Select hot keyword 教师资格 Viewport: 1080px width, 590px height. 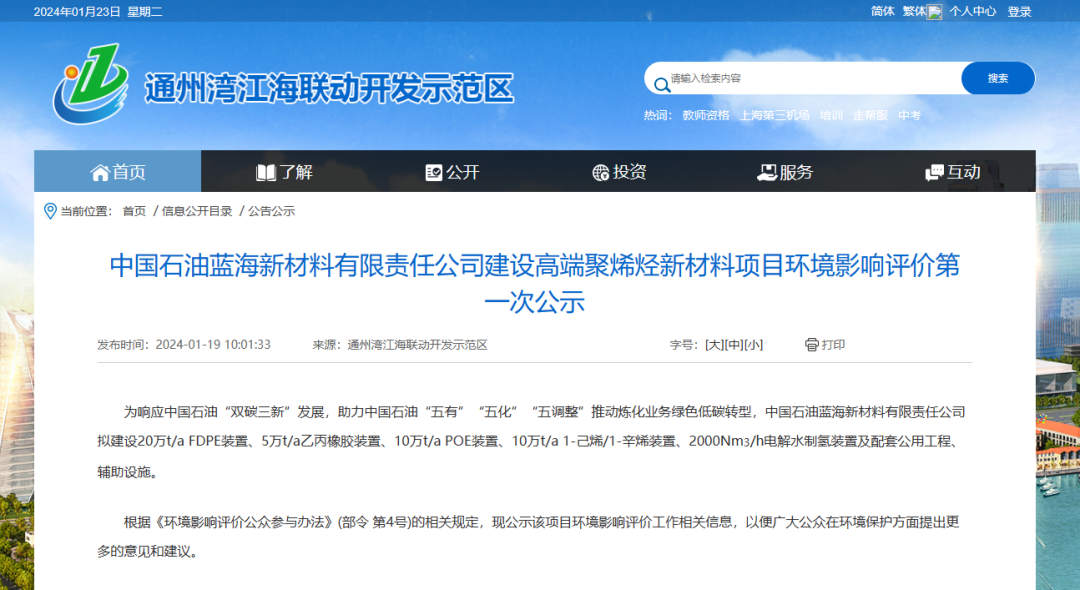[706, 115]
